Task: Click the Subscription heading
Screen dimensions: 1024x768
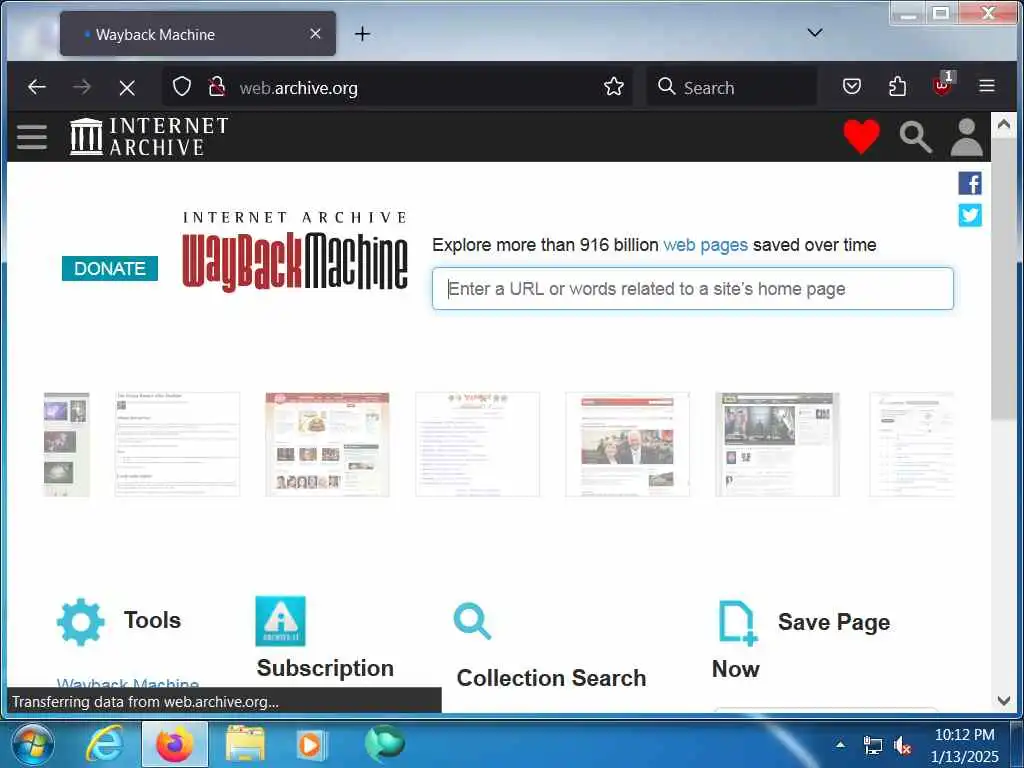Action: [325, 668]
